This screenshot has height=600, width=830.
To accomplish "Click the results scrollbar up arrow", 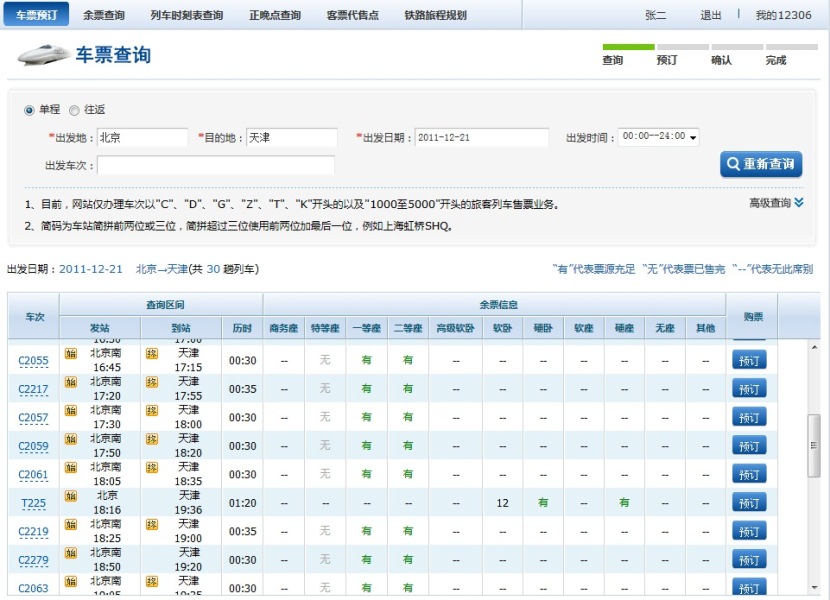I will click(814, 347).
